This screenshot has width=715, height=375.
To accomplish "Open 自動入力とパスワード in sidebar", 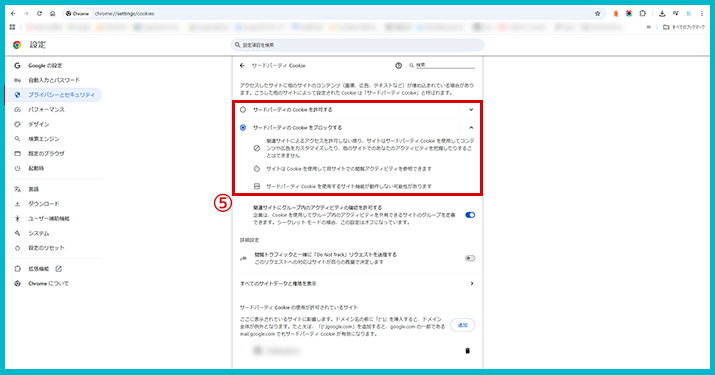I will (54, 80).
